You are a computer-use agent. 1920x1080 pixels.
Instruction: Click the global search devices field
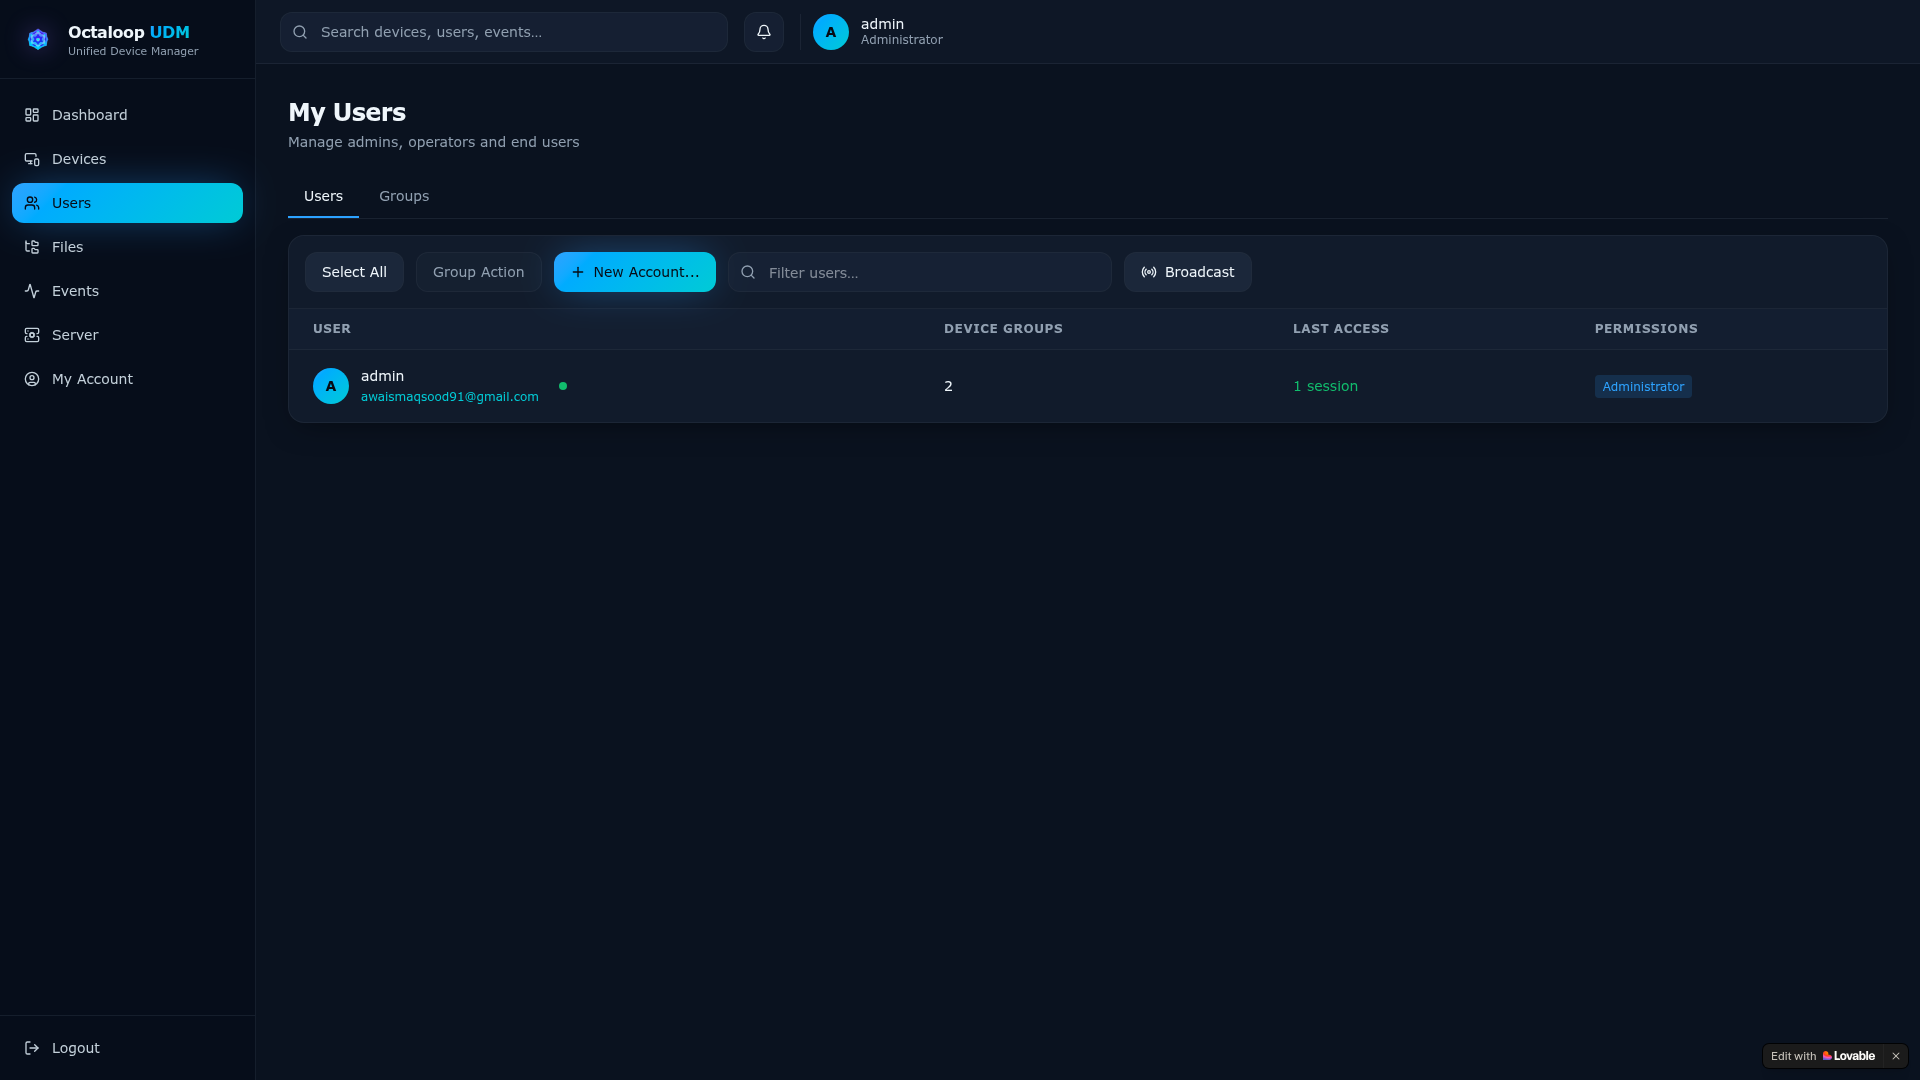(504, 32)
